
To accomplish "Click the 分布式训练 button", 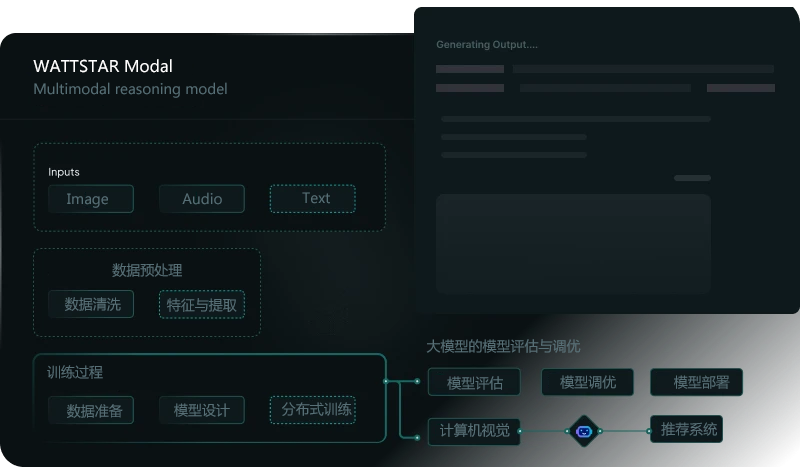I will (312, 410).
